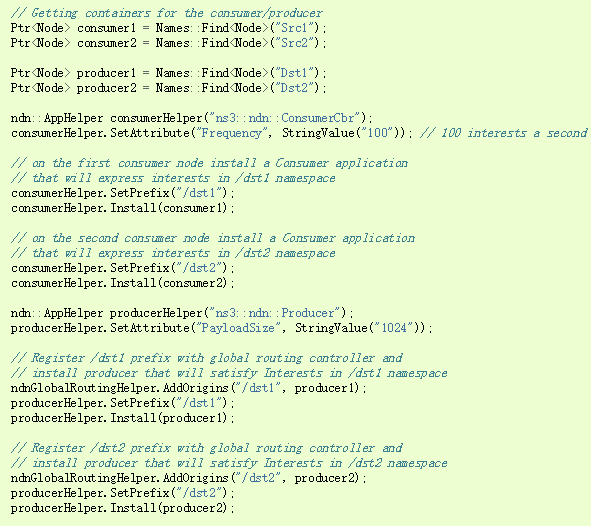Click AddOrigins("/dst1", producer1) line

point(188,388)
